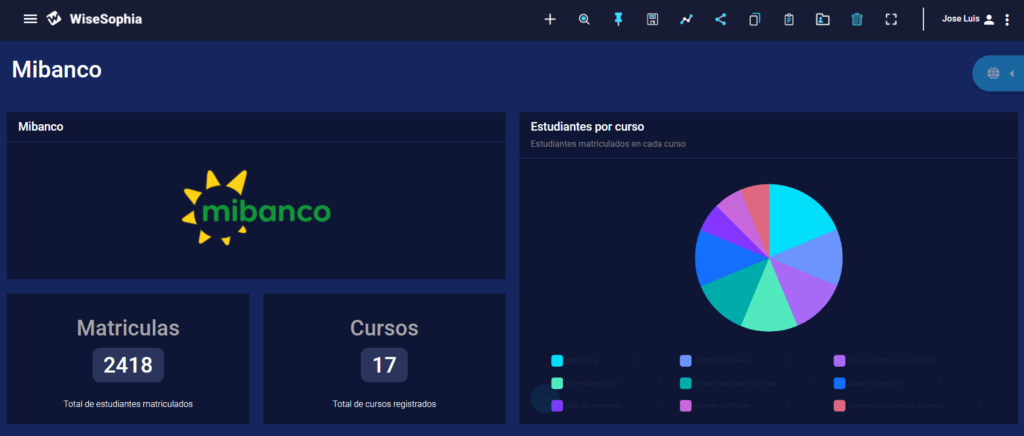Viewport: 1024px width, 436px height.
Task: Click the Jose Luis user name
Action: 961,19
